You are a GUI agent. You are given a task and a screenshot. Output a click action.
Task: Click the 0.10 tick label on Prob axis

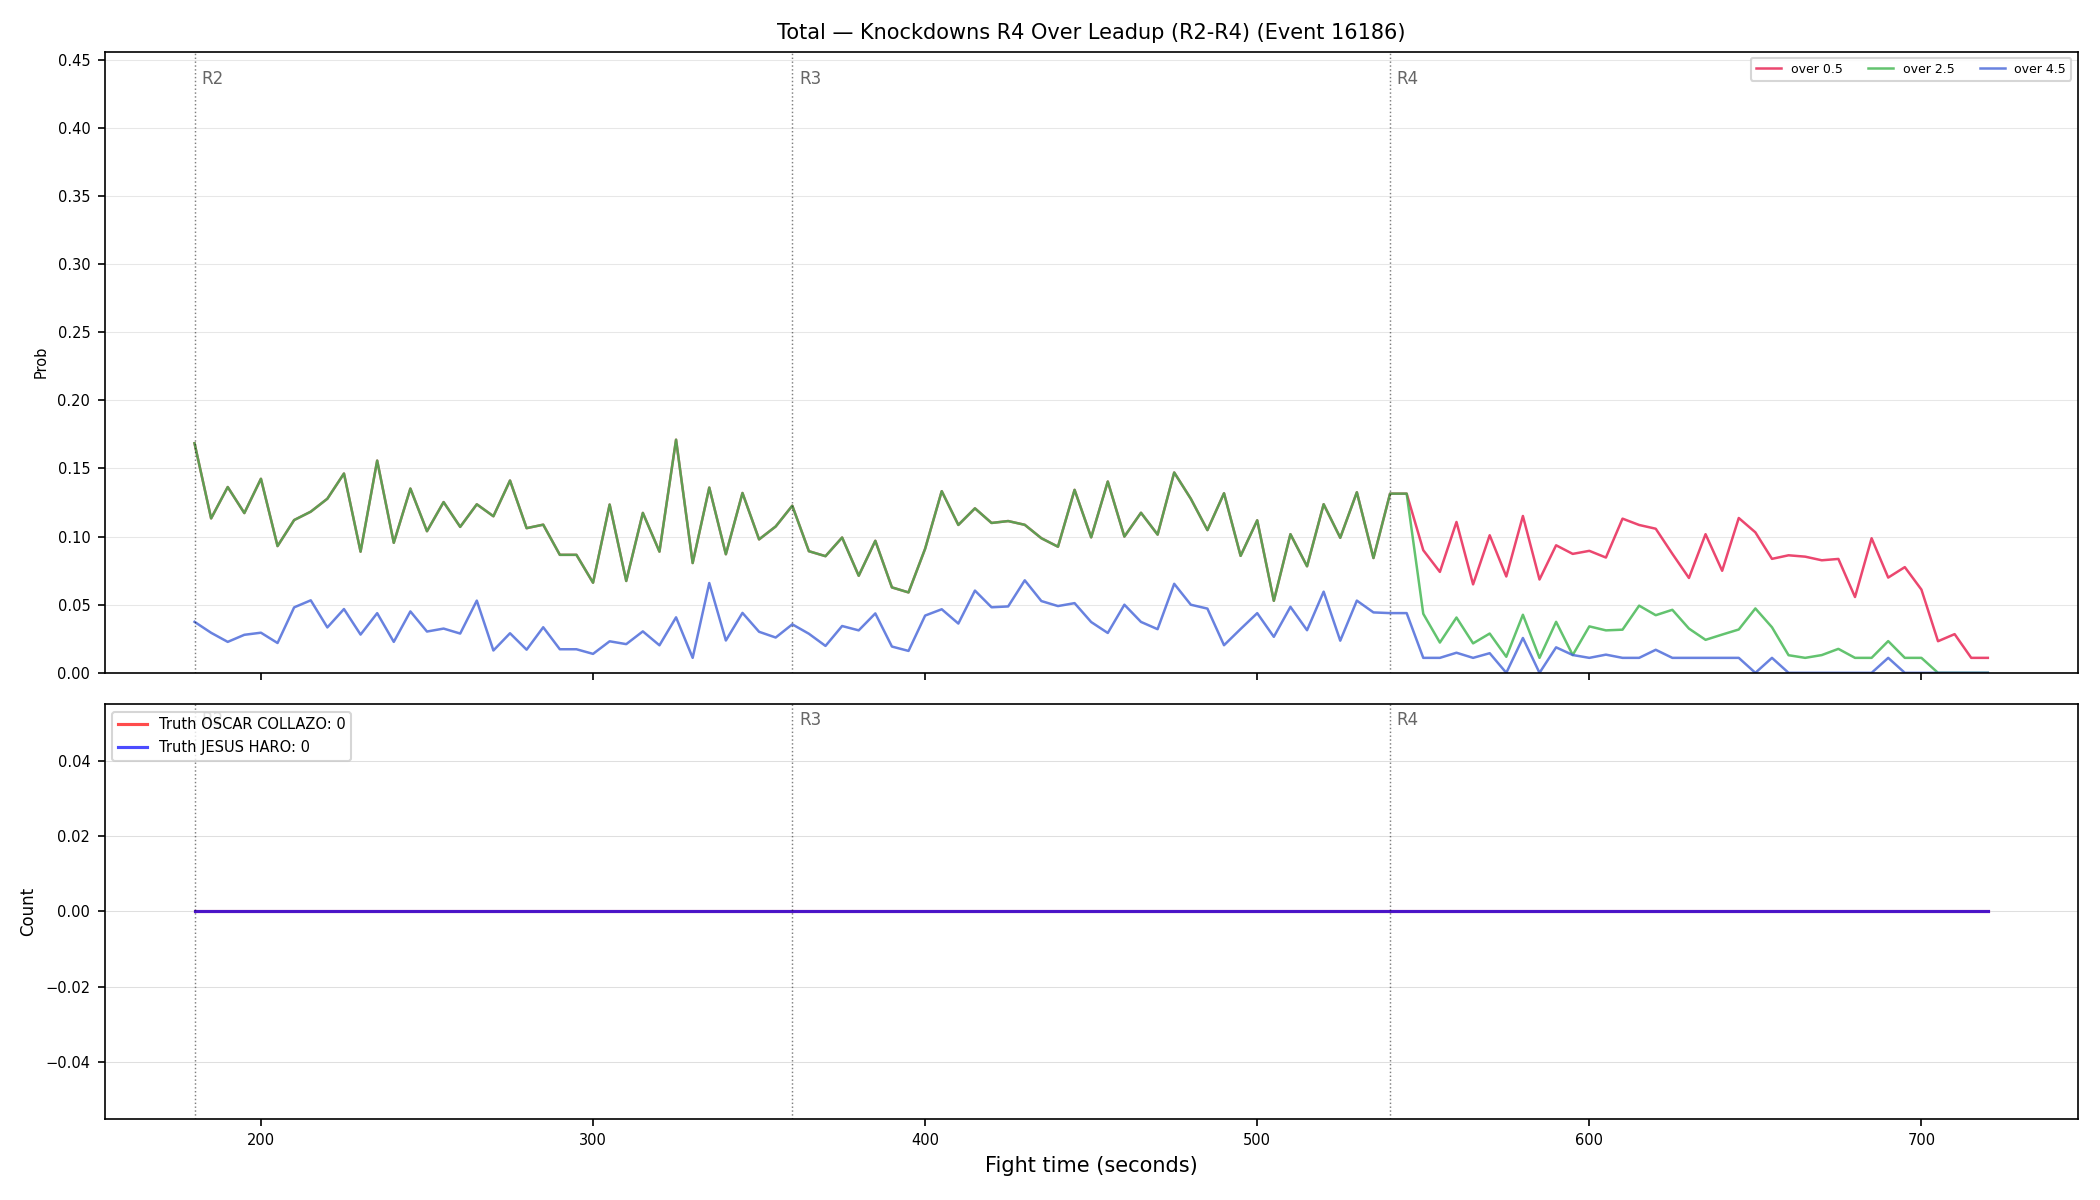tap(74, 537)
